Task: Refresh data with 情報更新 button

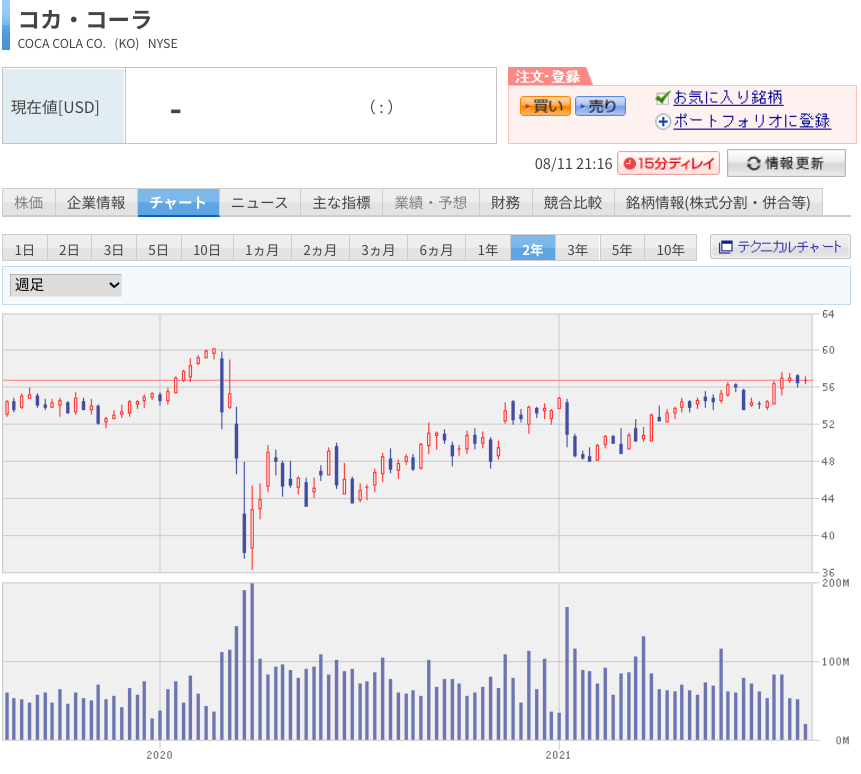Action: (x=786, y=163)
